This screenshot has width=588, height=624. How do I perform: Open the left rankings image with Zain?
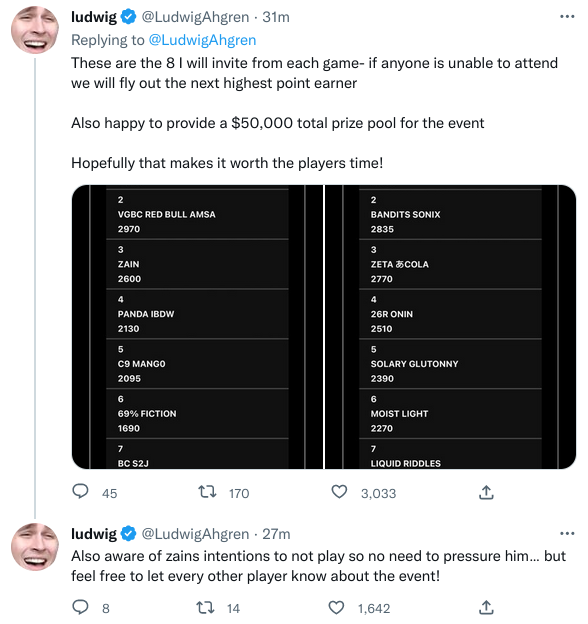(198, 327)
